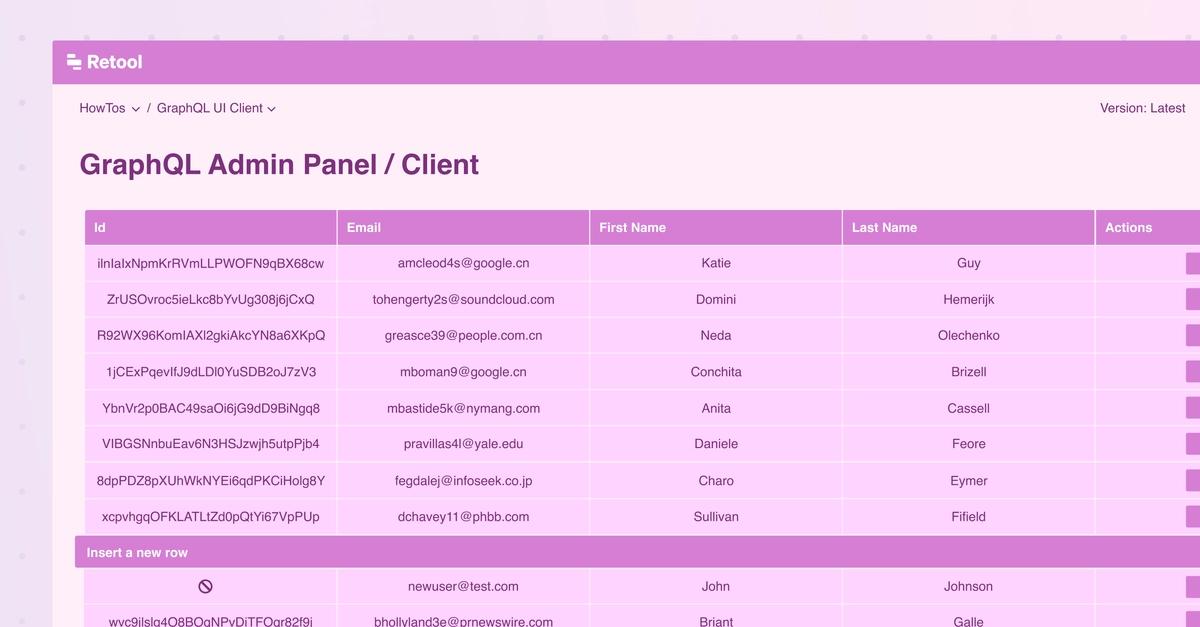Click the HowTos breadcrumb link

click(99, 108)
